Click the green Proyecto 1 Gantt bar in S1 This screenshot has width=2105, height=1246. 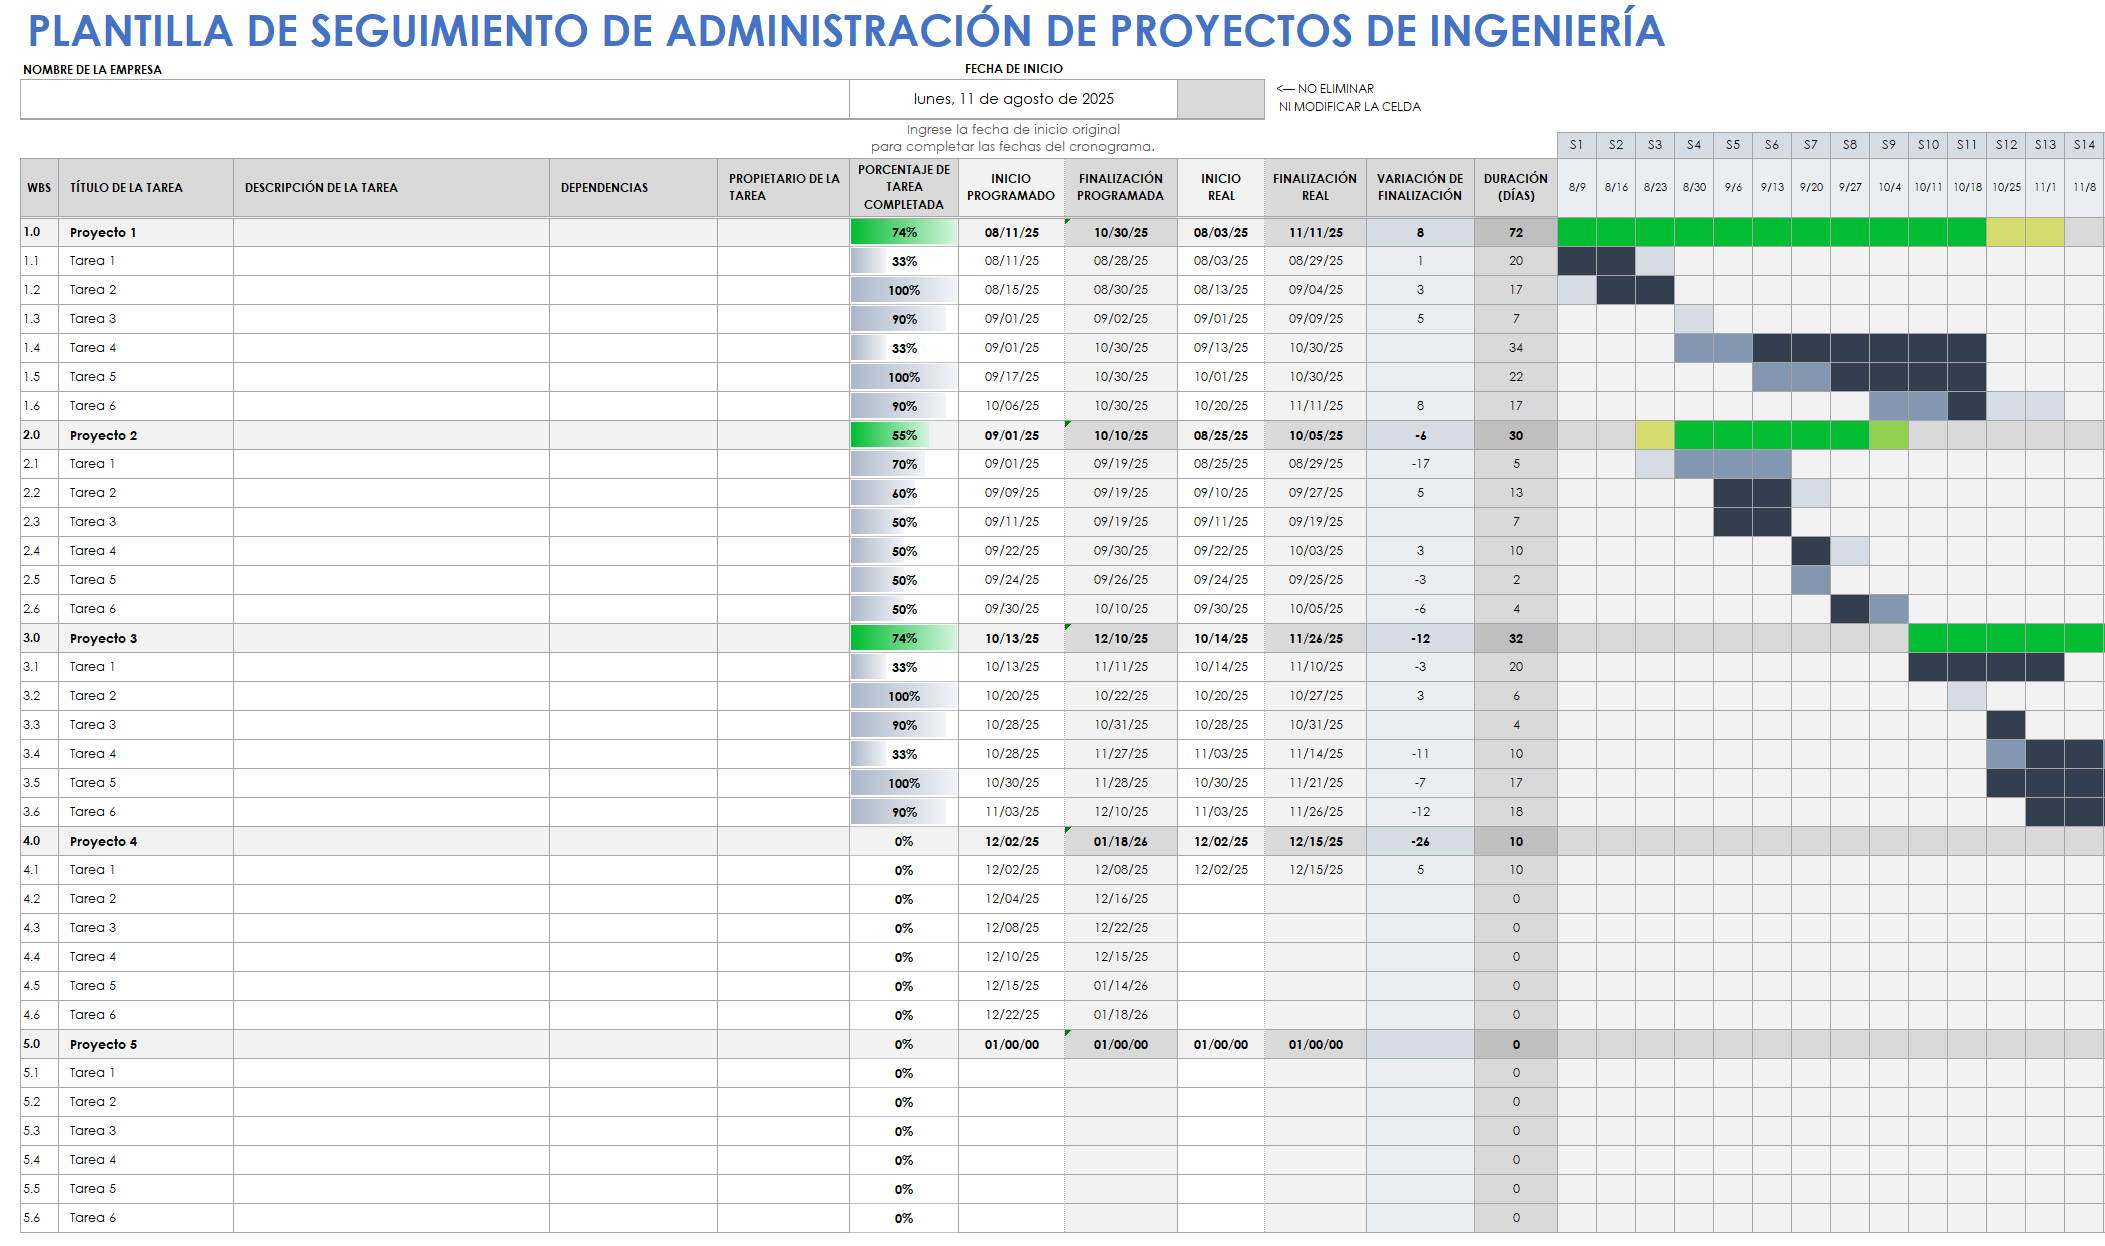[1577, 232]
